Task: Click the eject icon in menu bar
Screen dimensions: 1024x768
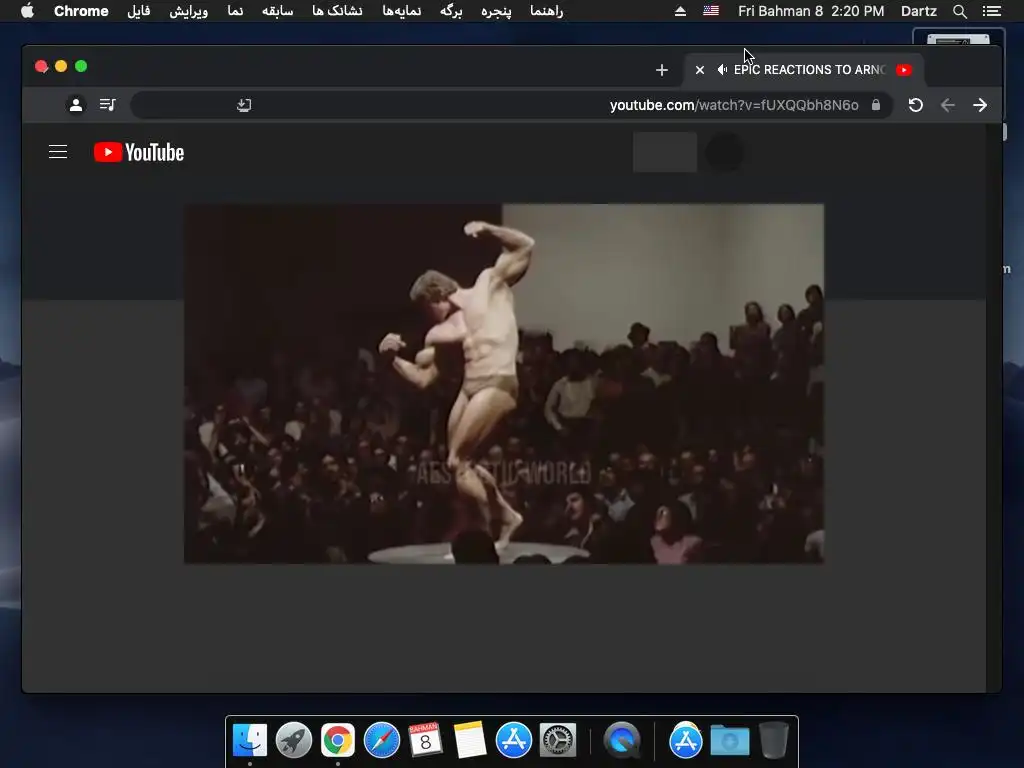Action: 680,11
